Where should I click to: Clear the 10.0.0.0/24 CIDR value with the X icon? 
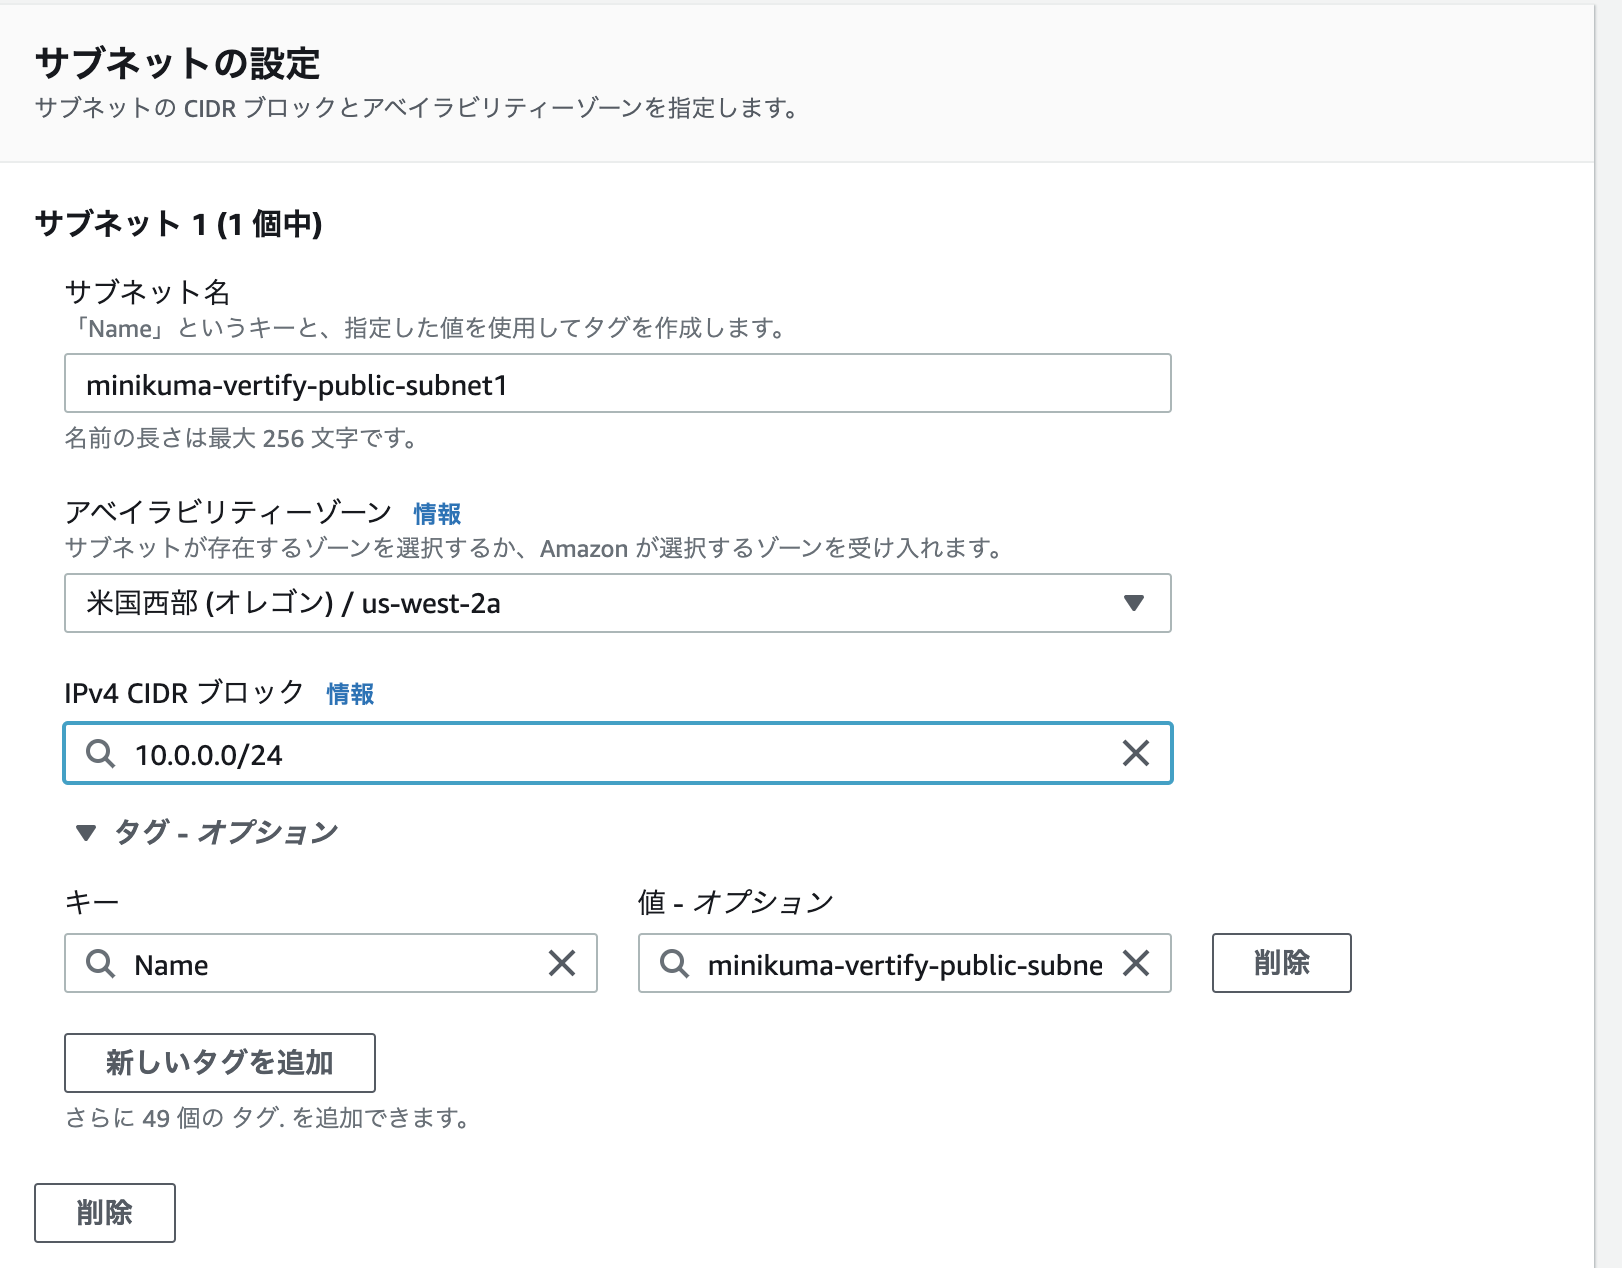[x=1135, y=754]
